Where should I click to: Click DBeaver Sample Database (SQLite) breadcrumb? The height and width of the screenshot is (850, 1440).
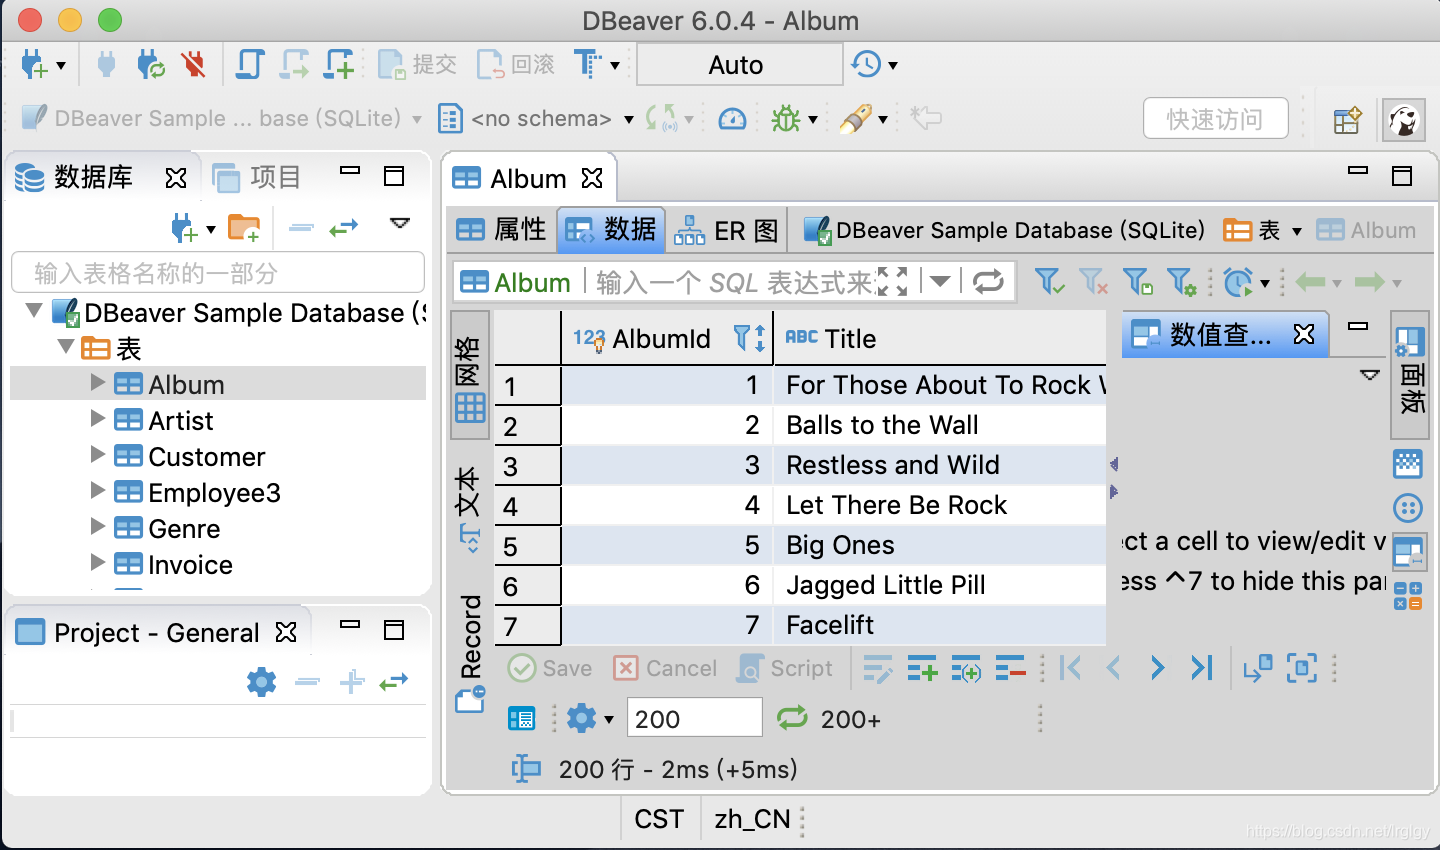(1004, 230)
